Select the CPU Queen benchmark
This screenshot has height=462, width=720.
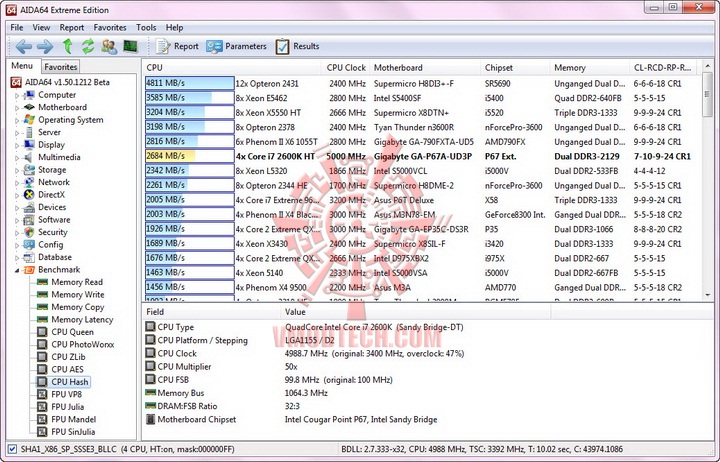pos(72,332)
